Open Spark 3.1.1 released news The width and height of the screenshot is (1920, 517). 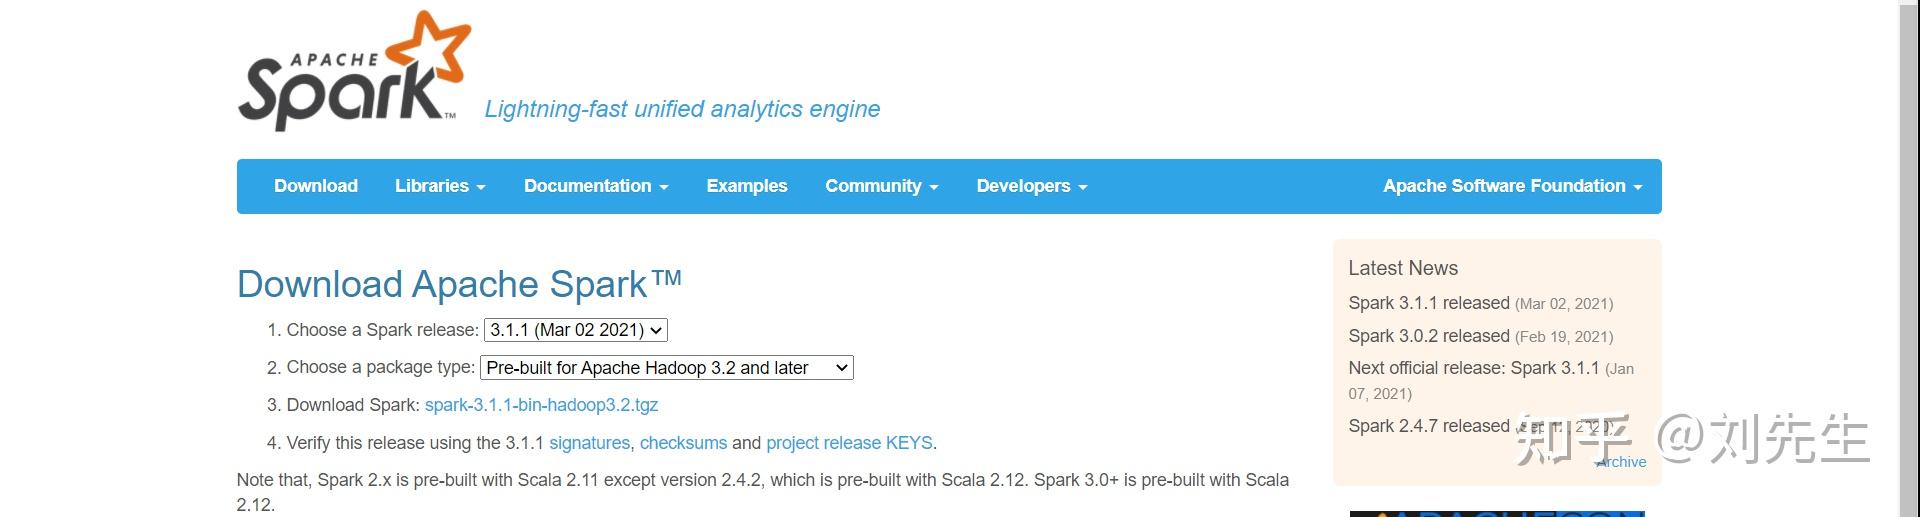(x=1428, y=303)
